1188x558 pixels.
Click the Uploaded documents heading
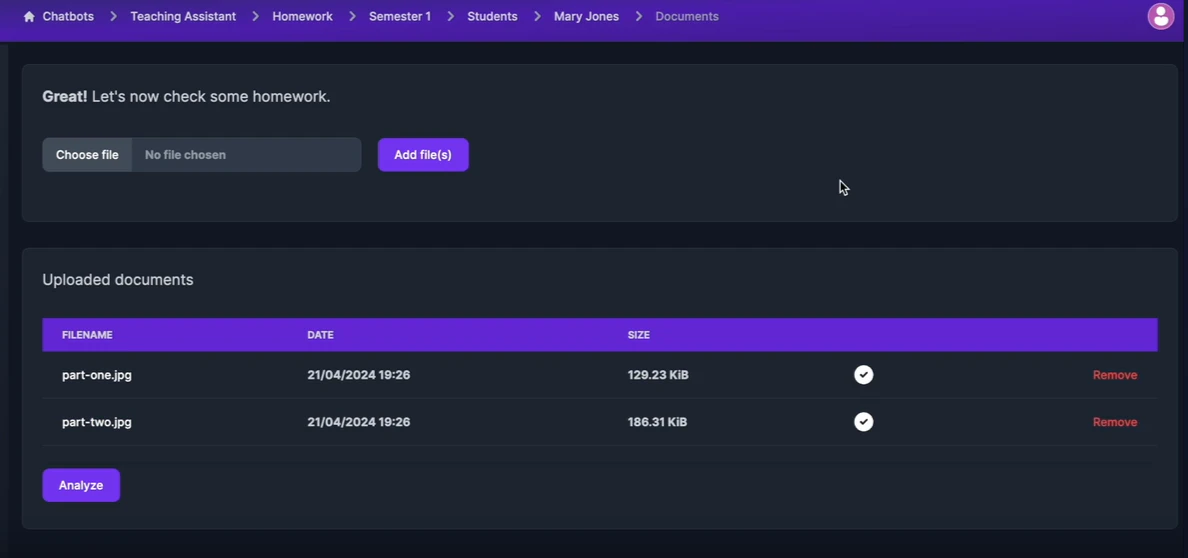click(117, 280)
